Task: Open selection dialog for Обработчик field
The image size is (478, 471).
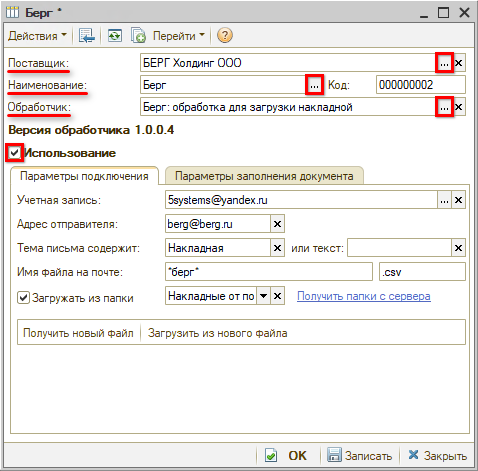Action: coord(444,107)
